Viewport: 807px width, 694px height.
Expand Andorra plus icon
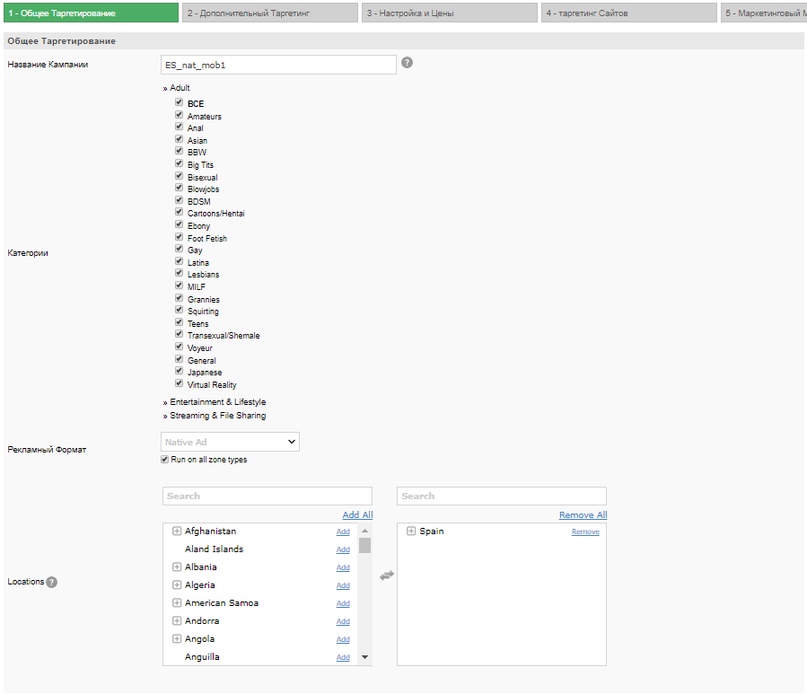point(177,621)
